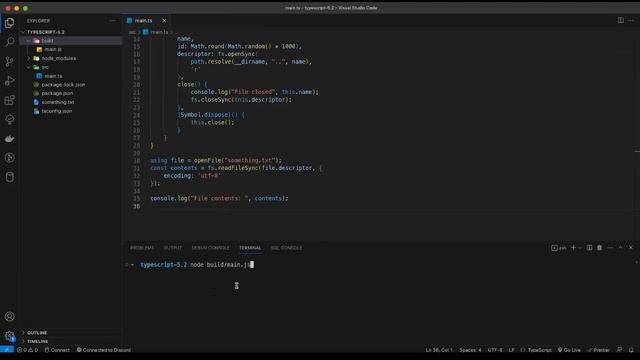This screenshot has height=360, width=640.
Task: Click line number 30 in gutter
Action: coord(136,160)
